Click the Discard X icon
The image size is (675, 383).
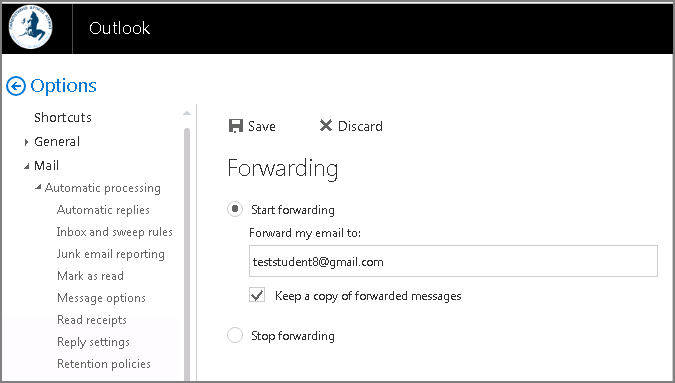[326, 126]
